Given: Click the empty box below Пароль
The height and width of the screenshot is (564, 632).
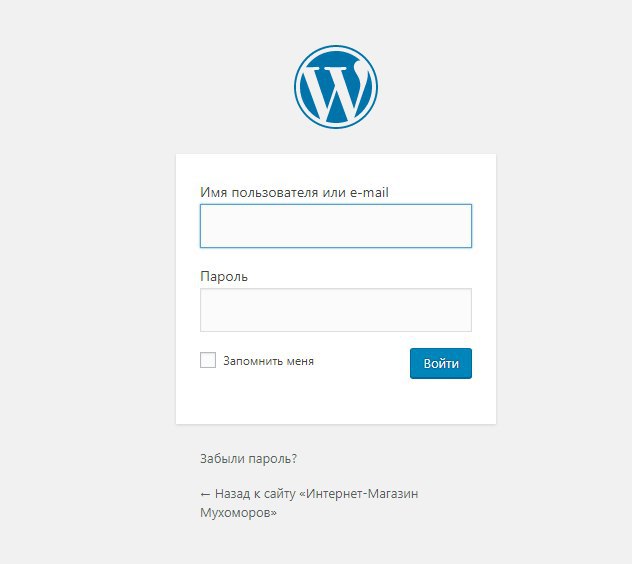Looking at the screenshot, I should tap(336, 310).
